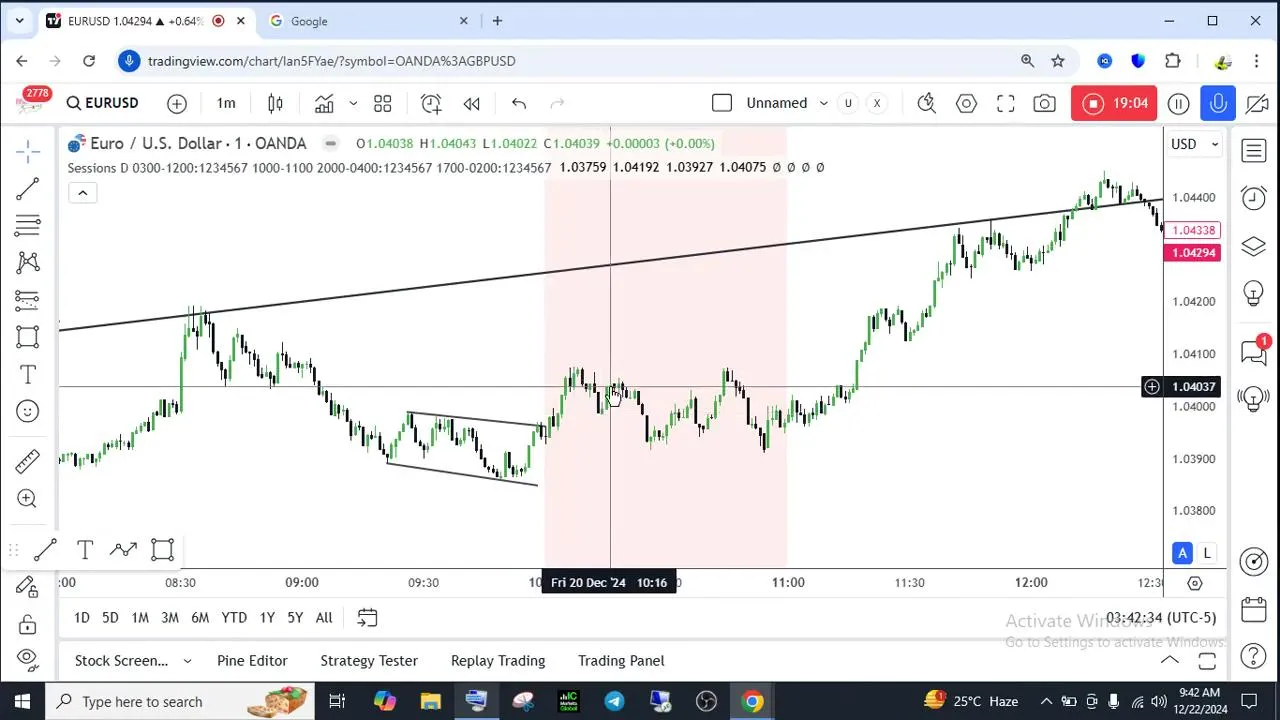This screenshot has height=720, width=1280.
Task: Open indicator templates grid
Action: point(383,103)
